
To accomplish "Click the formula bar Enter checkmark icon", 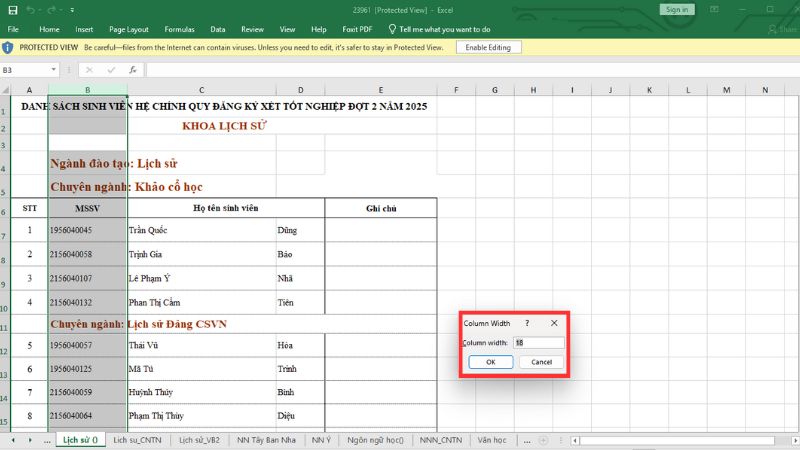I will tap(110, 70).
